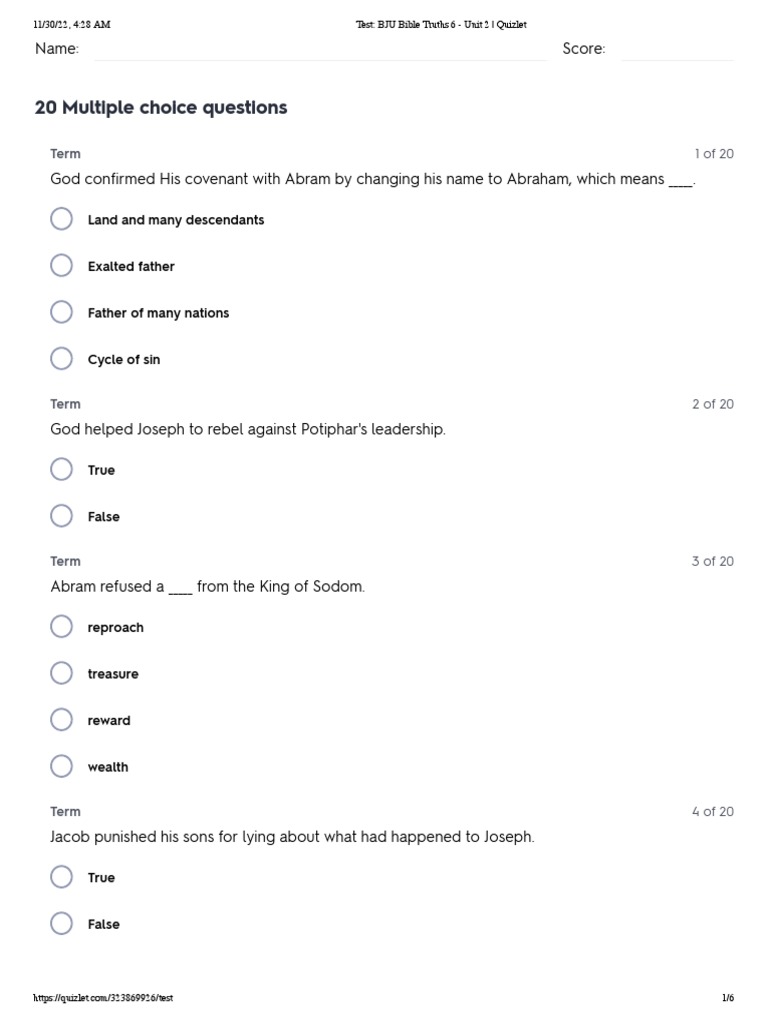Select the 'reward' radio option

(61, 719)
